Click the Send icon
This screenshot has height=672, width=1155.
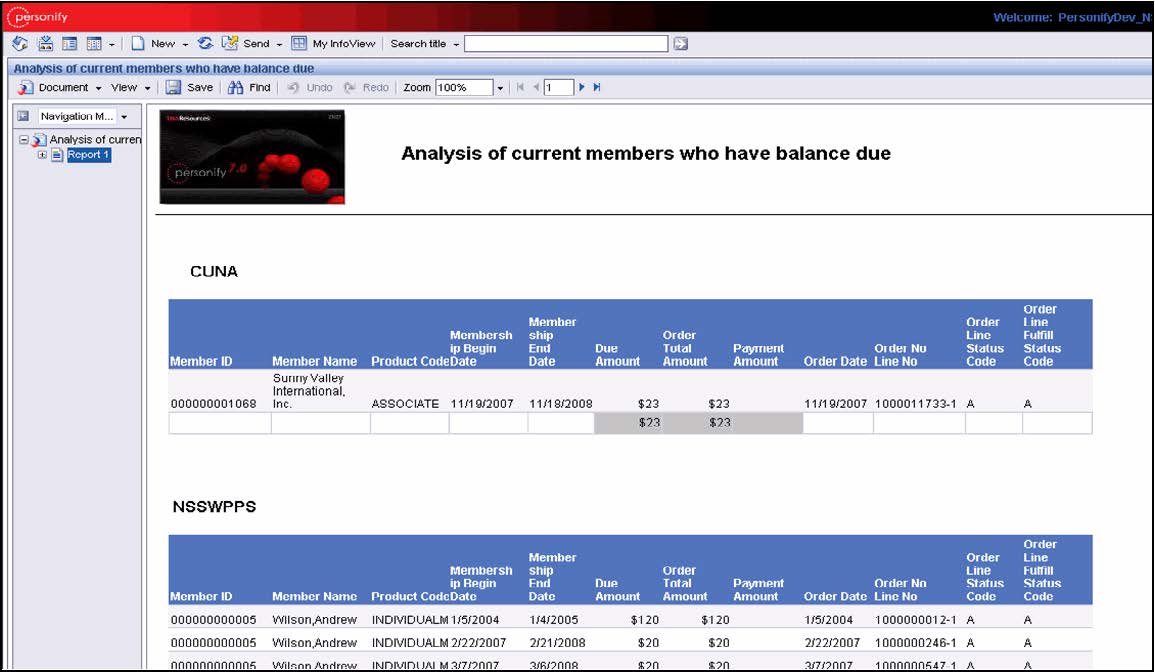pos(230,43)
